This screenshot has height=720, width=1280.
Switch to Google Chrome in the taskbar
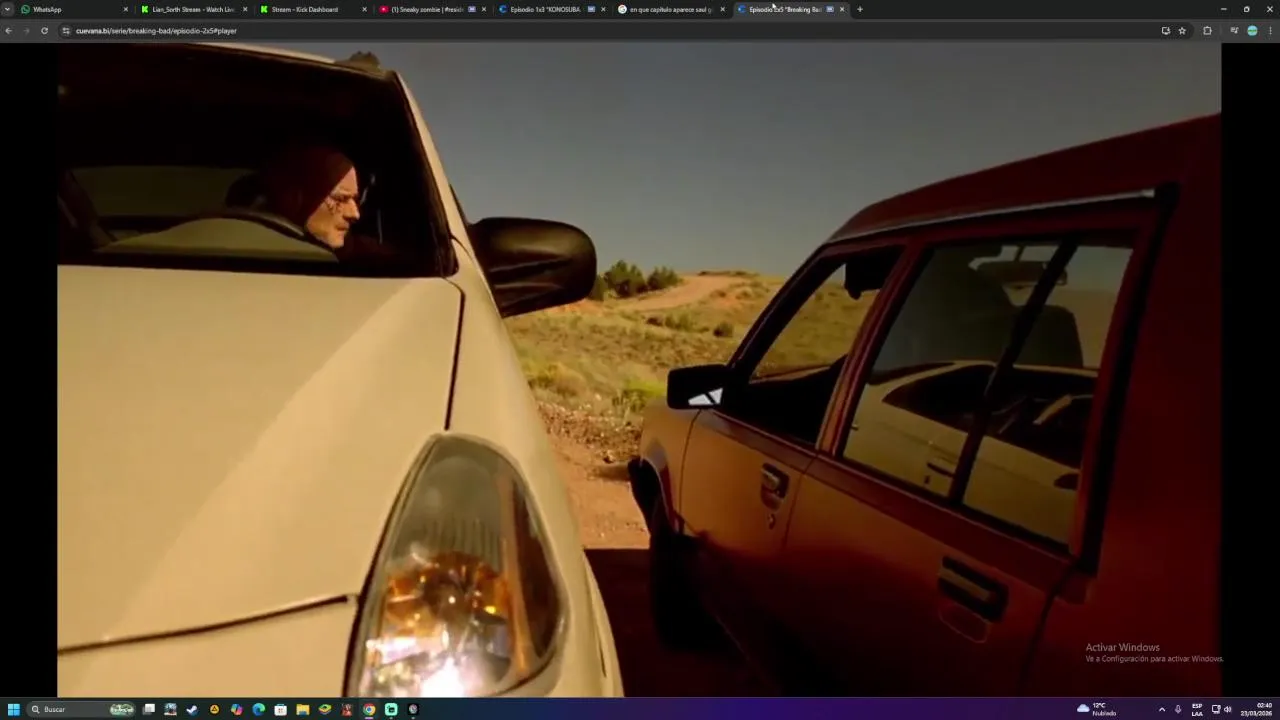click(369, 709)
